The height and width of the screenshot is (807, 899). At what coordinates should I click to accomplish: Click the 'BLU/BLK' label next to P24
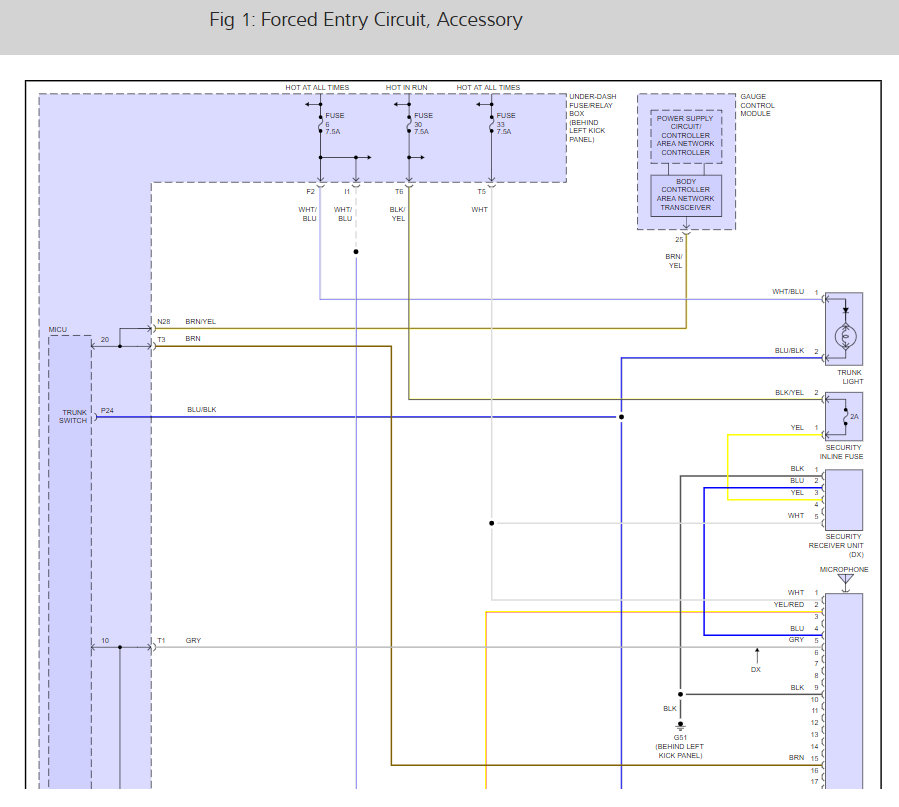coord(202,410)
